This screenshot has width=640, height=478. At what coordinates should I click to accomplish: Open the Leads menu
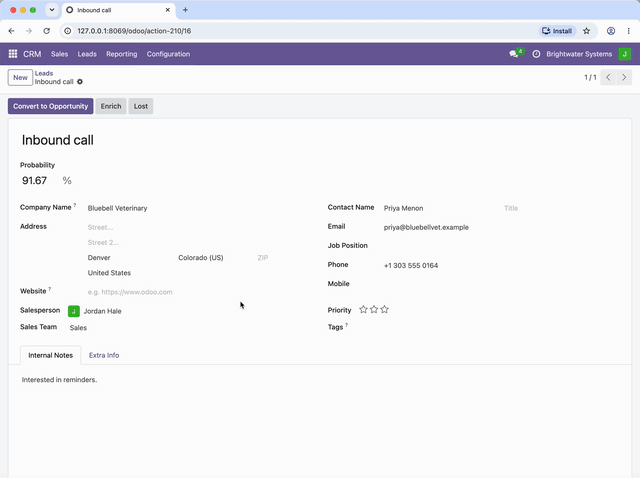coord(87,54)
